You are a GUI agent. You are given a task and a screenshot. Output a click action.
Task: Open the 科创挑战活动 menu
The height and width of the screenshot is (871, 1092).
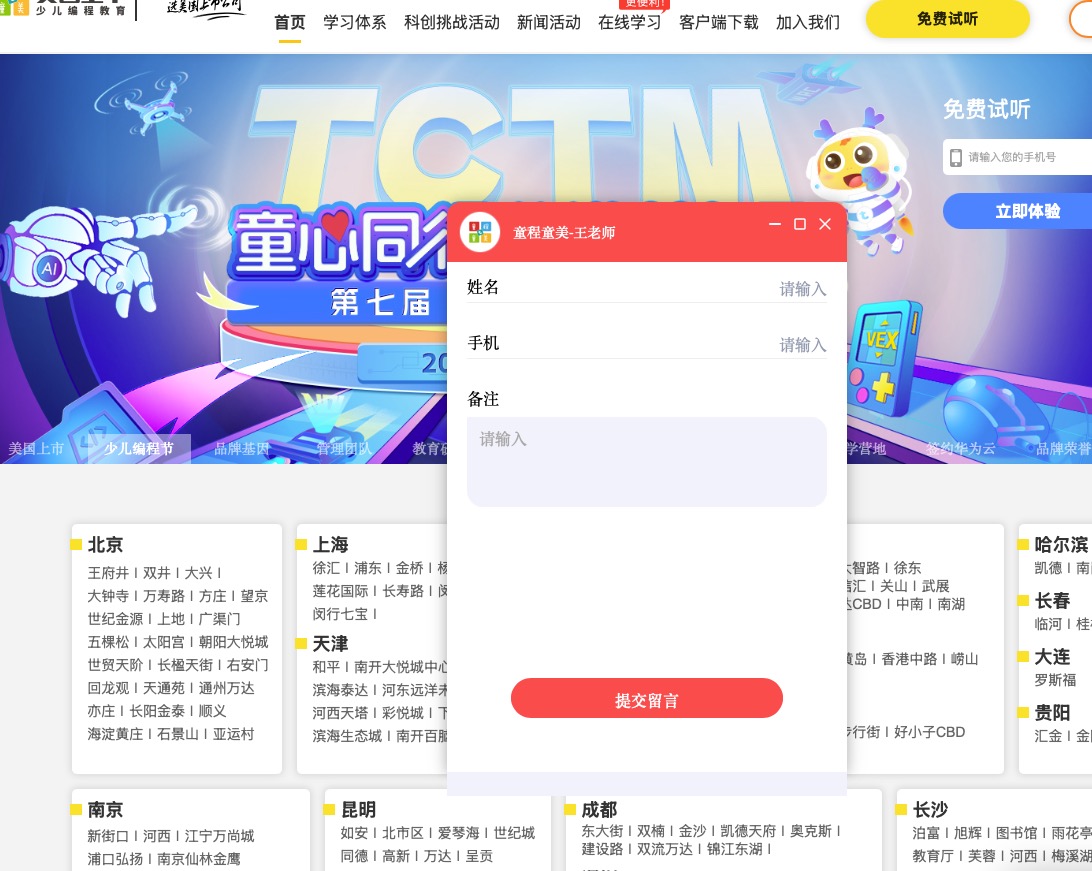451,23
